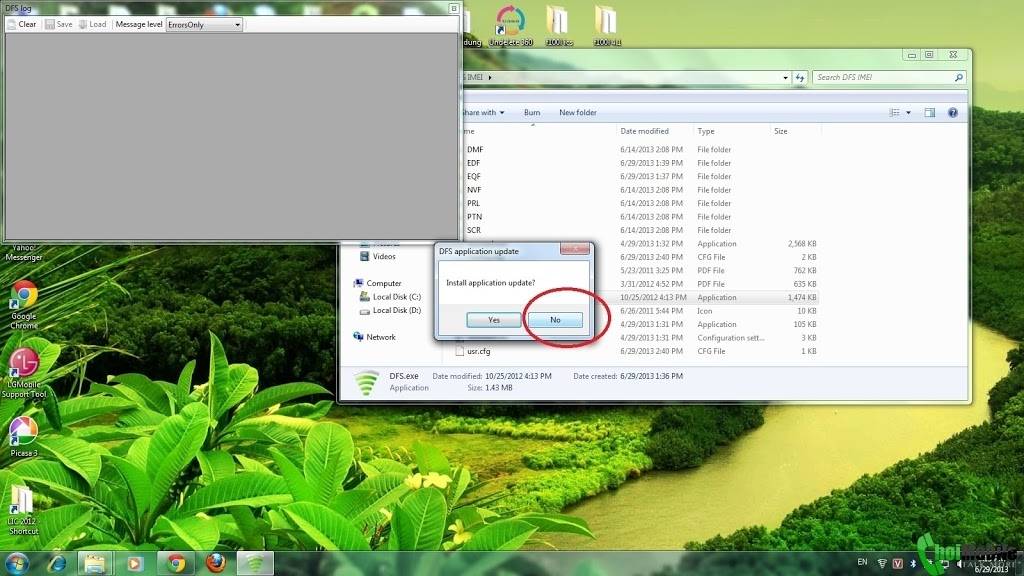Open Windows Explorer from the taskbar
1024x576 pixels.
pyautogui.click(x=95, y=563)
